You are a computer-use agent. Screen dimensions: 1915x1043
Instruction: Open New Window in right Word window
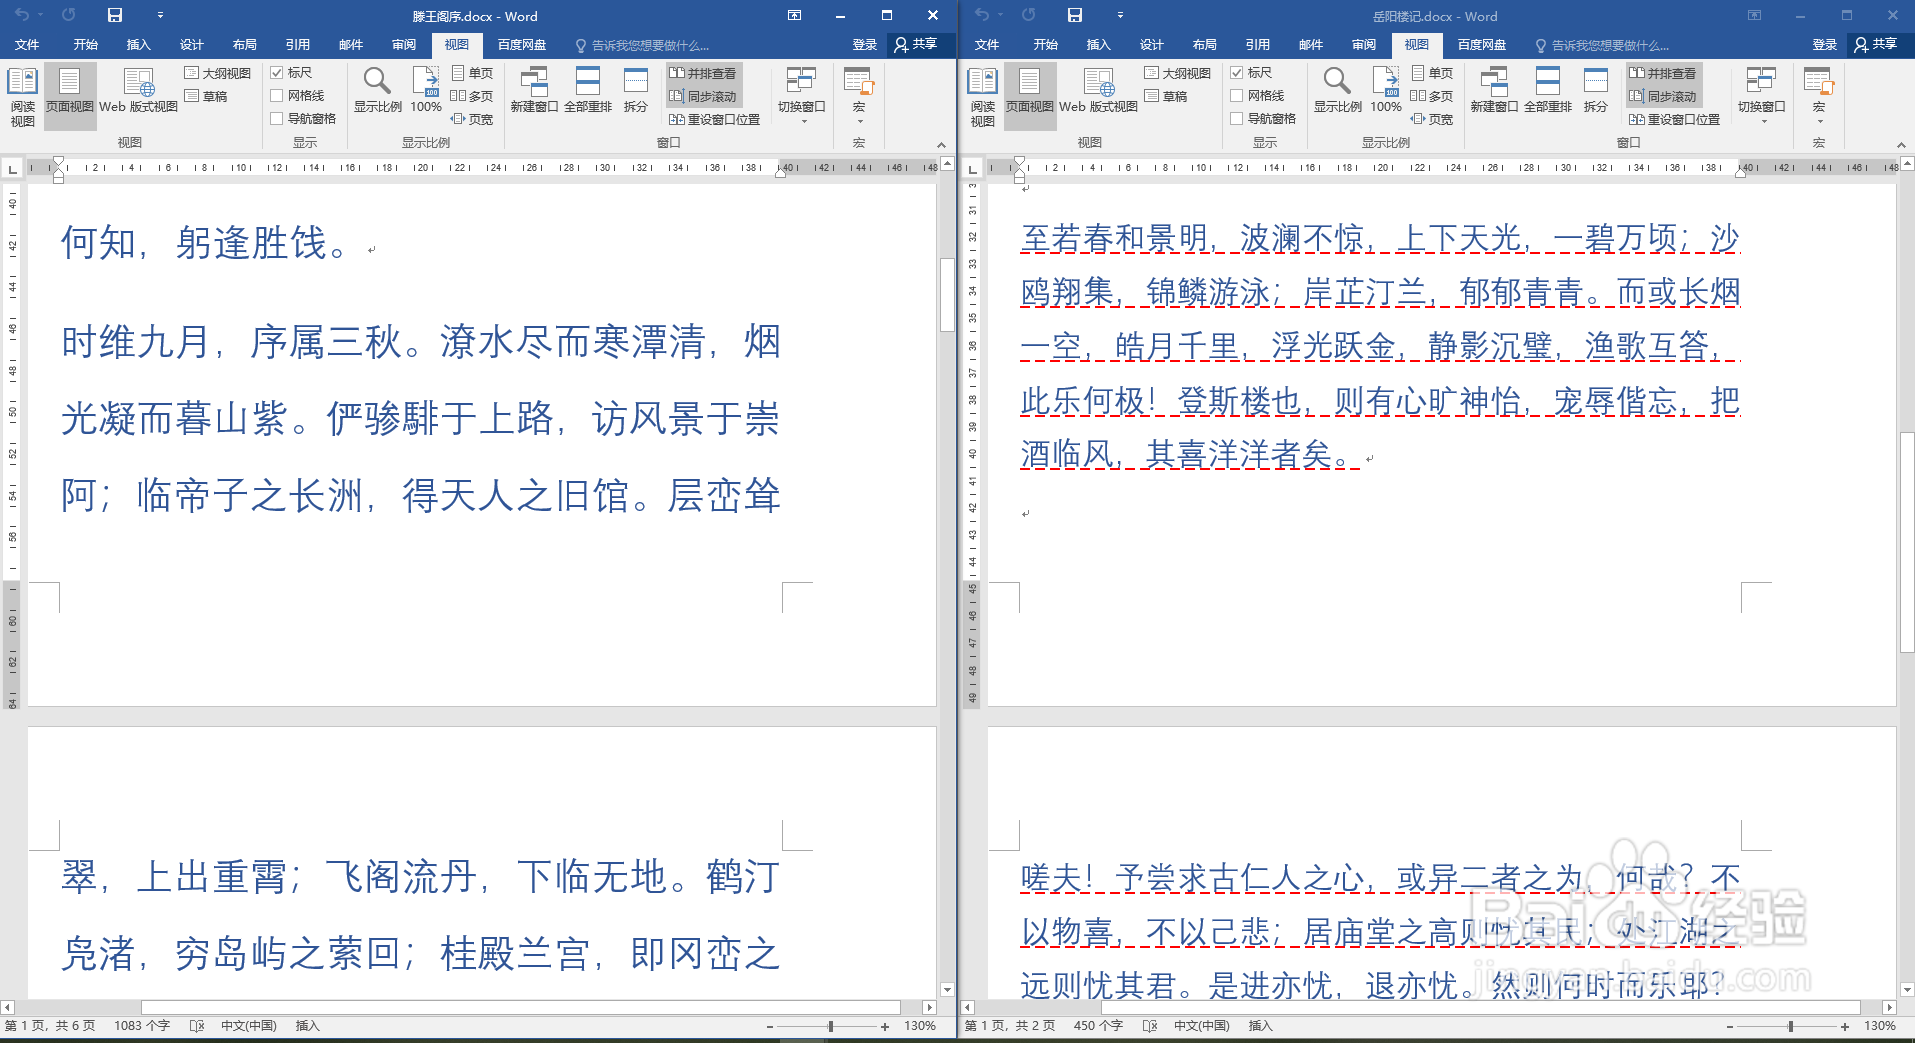[1494, 90]
